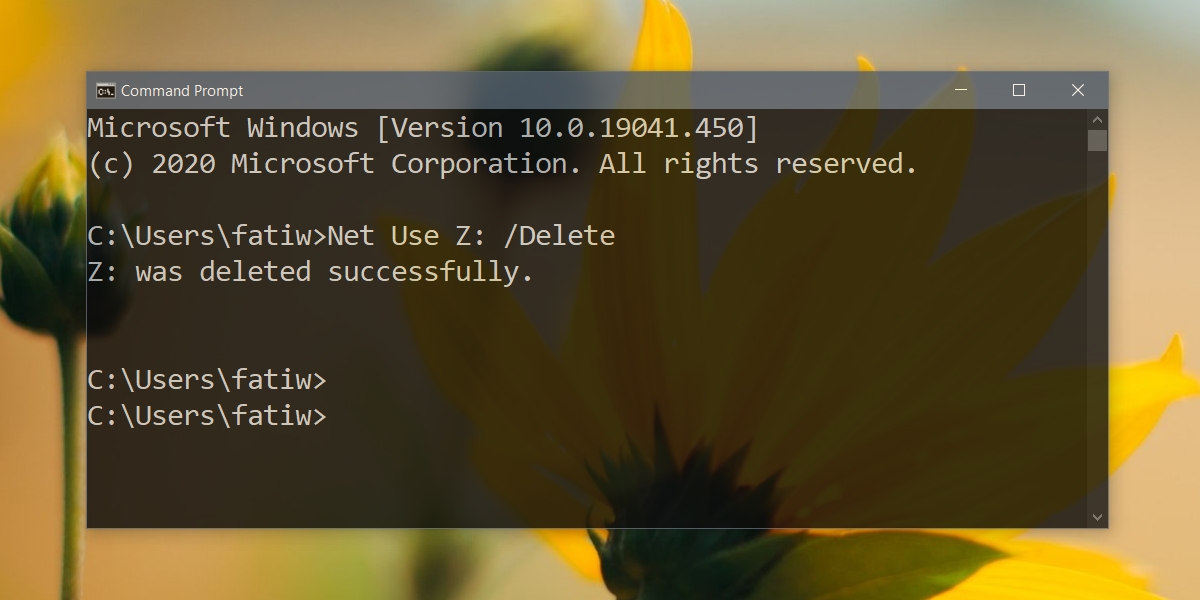Click empty title bar area
Screen dimensions: 1200x600
pos(590,90)
